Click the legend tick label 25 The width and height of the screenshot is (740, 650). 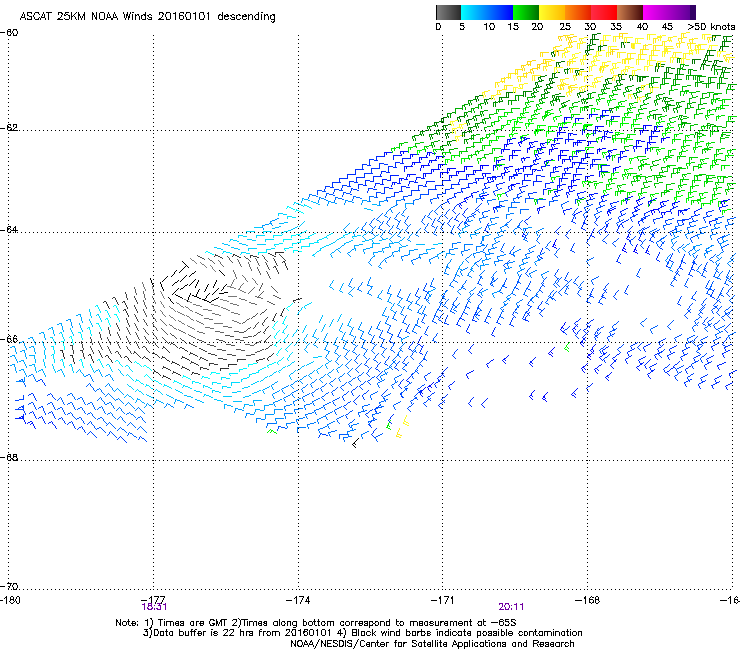(x=565, y=27)
